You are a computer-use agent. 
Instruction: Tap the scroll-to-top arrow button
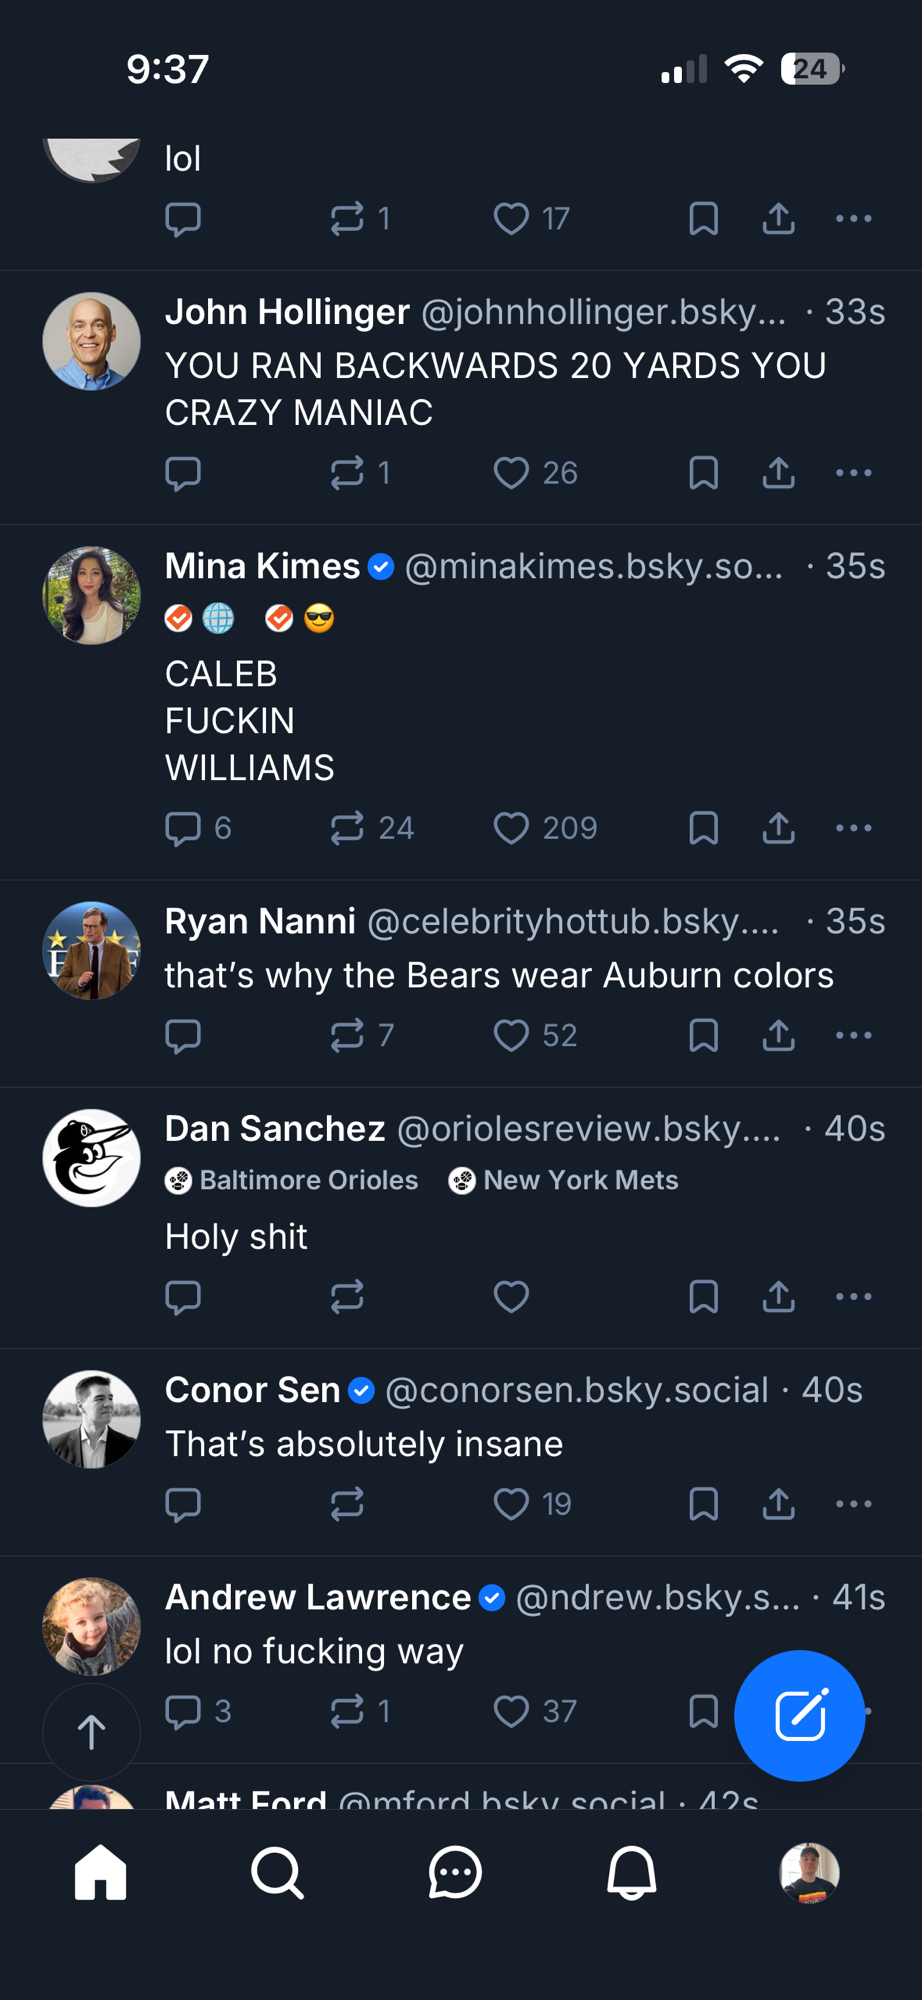pos(91,1732)
